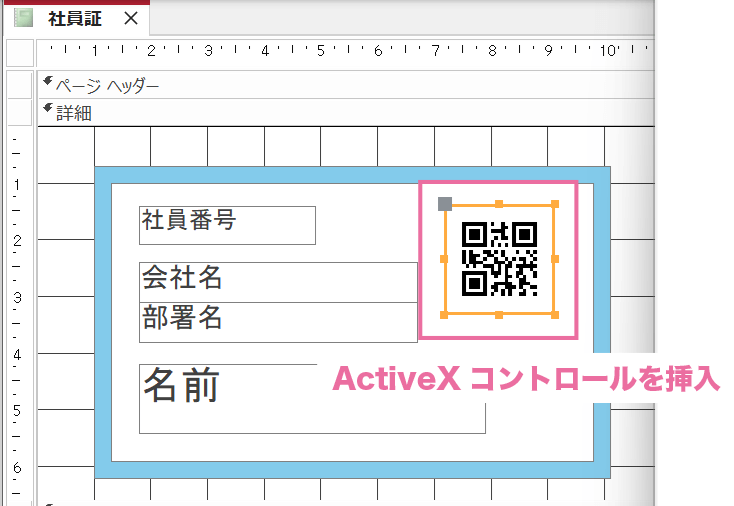Image resolution: width=734 pixels, height=506 pixels.
Task: Select the QR code ActiveX control
Action: click(499, 259)
